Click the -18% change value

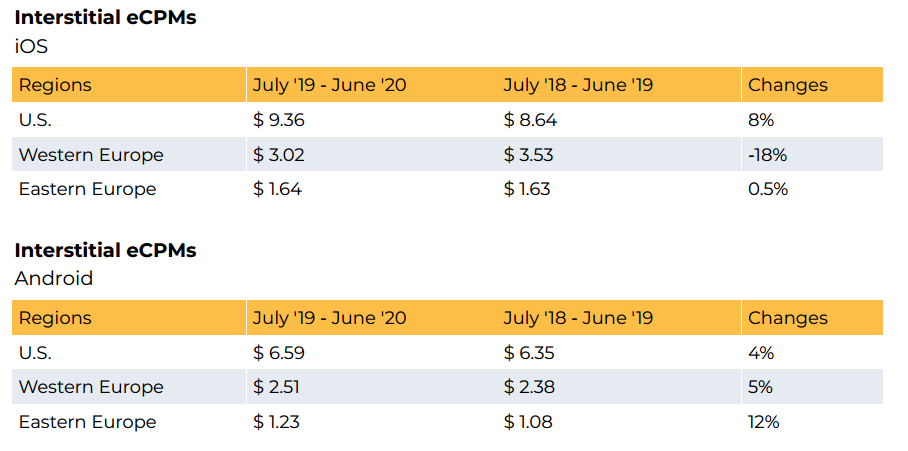[x=768, y=155]
